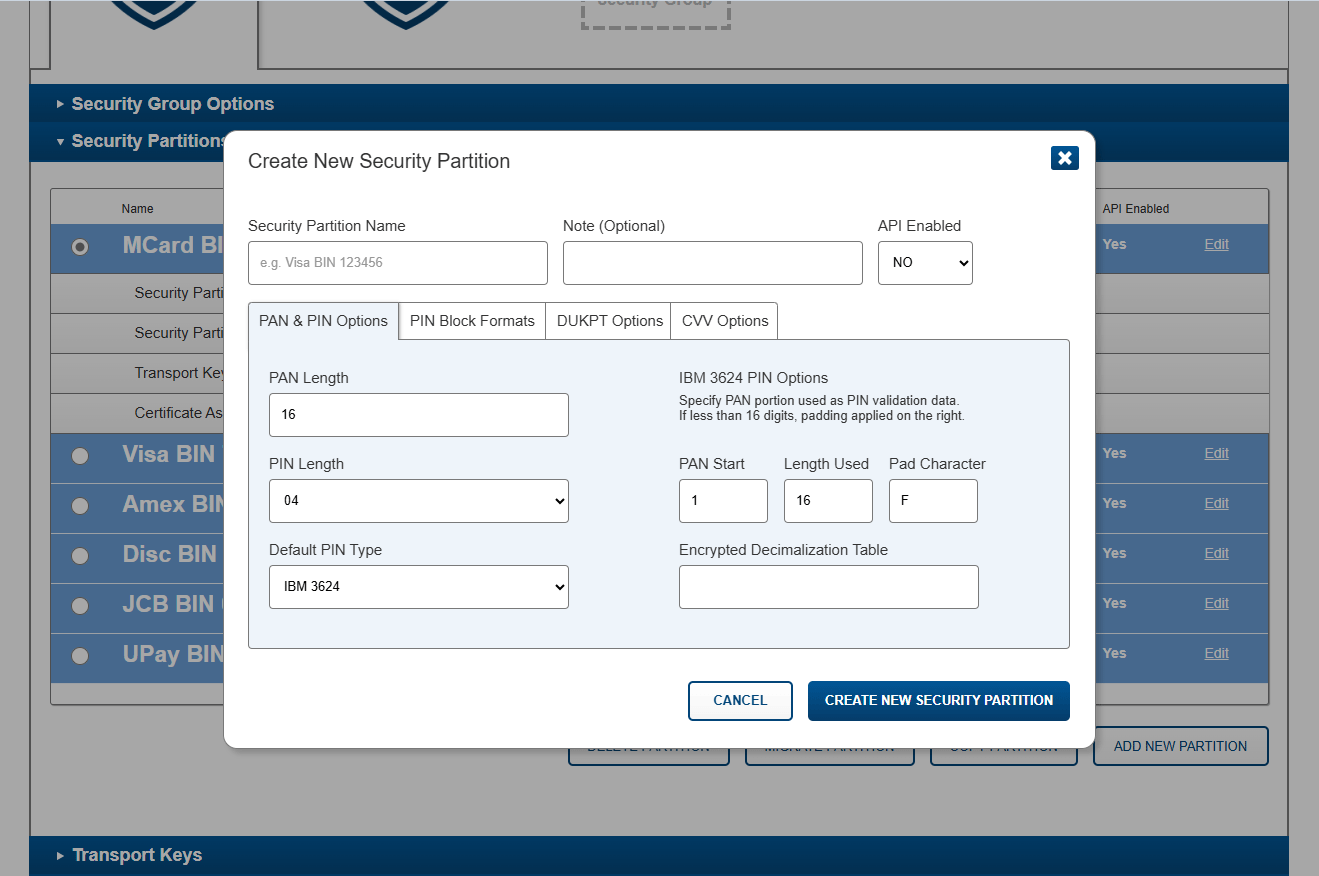This screenshot has width=1319, height=876.
Task: Select the Visa BIN radio button
Action: (x=80, y=456)
